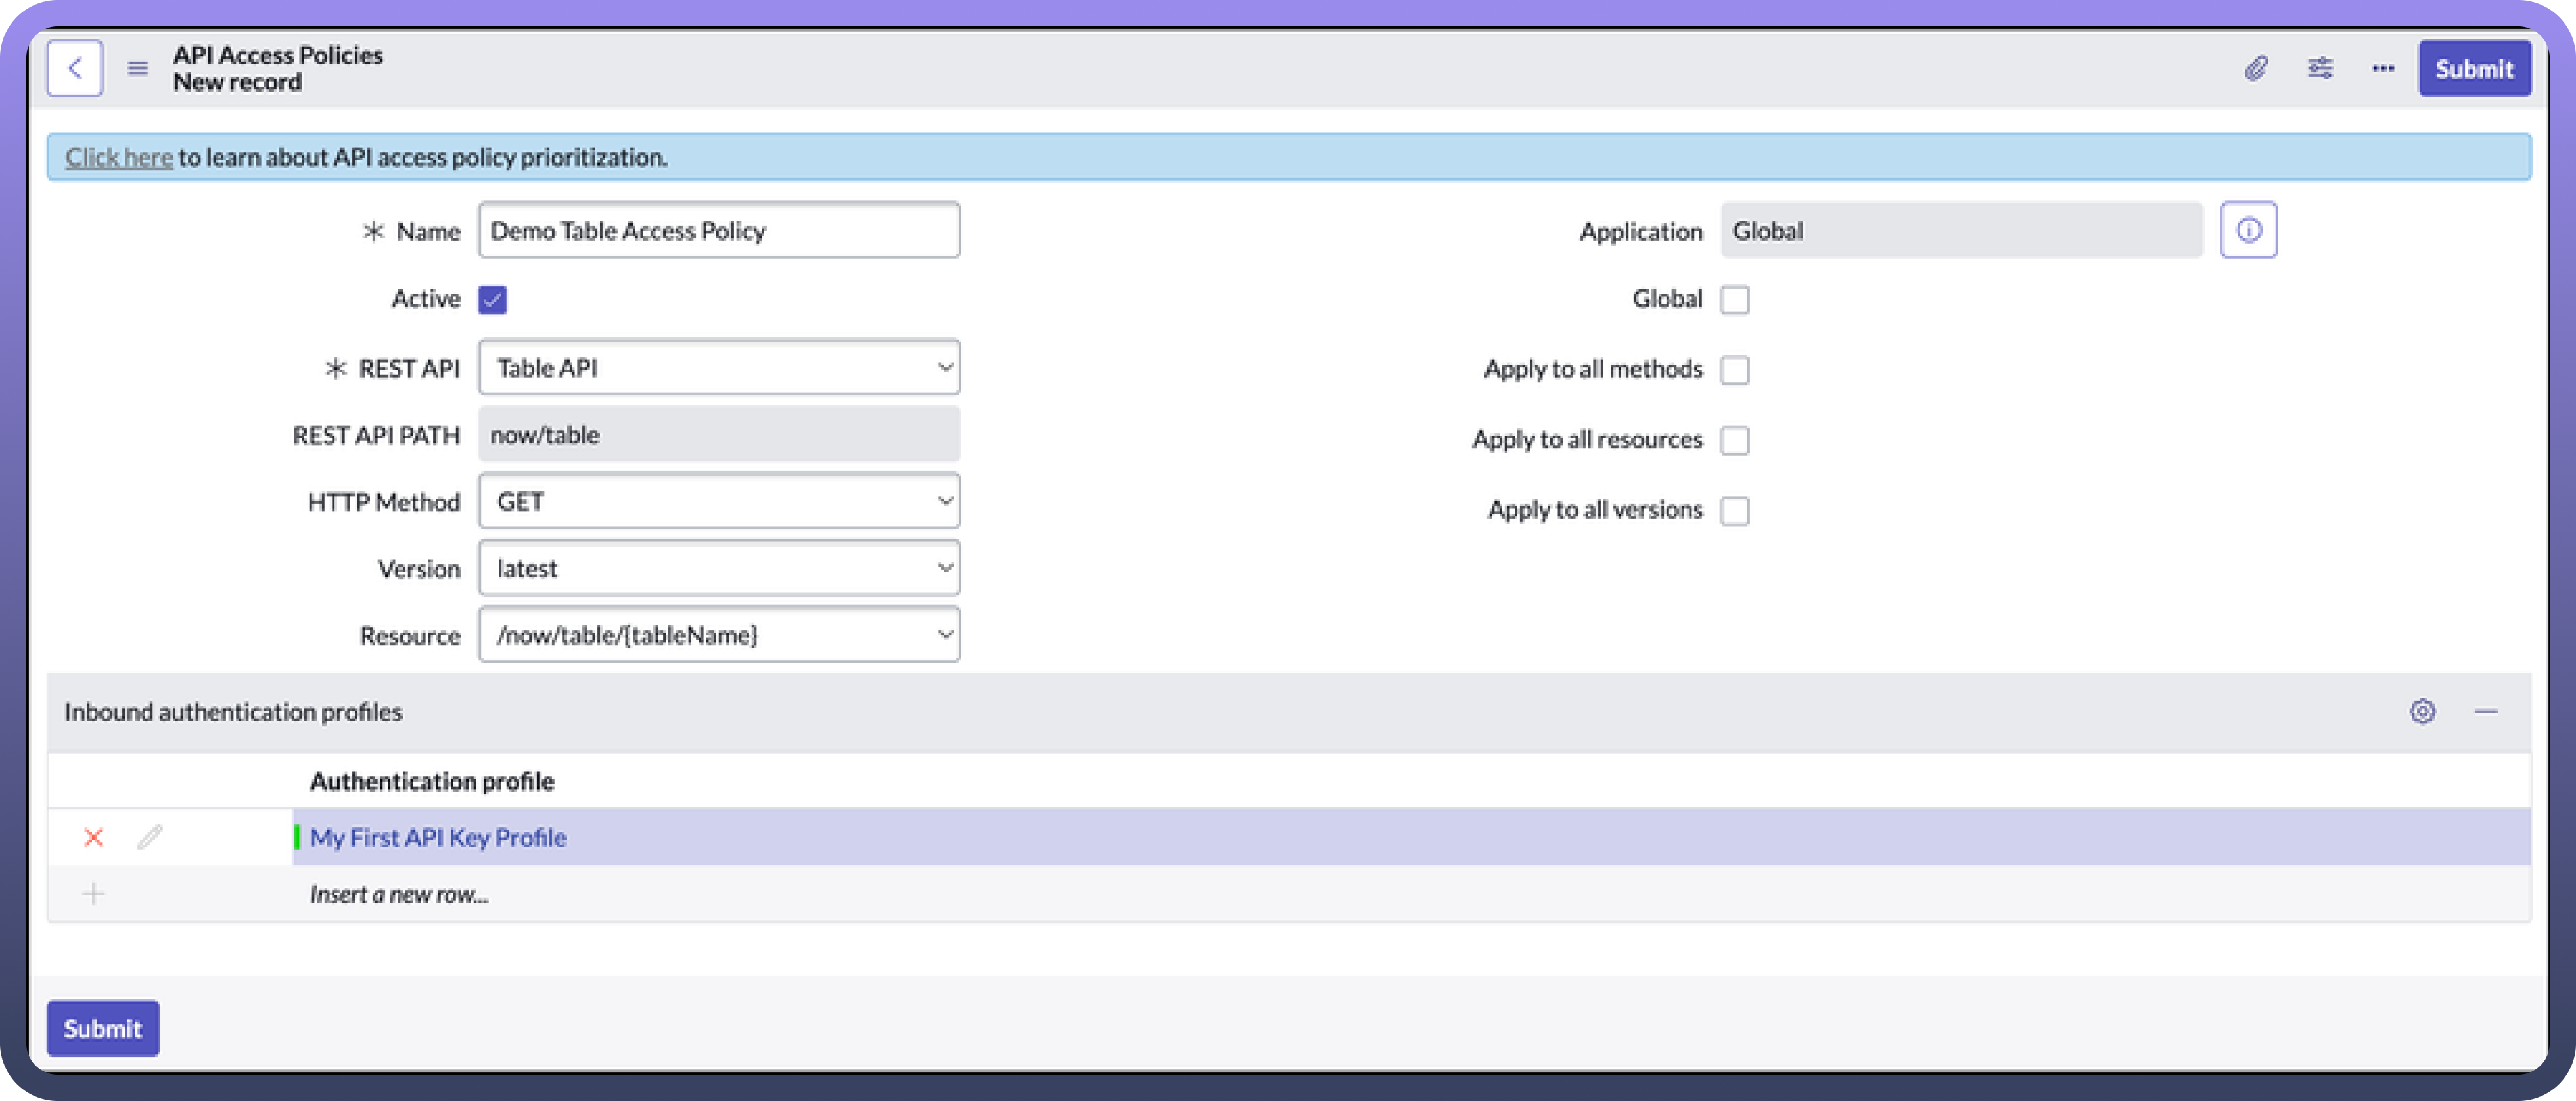Image resolution: width=2576 pixels, height=1101 pixels.
Task: Click the top-right Submit button
Action: [x=2474, y=68]
